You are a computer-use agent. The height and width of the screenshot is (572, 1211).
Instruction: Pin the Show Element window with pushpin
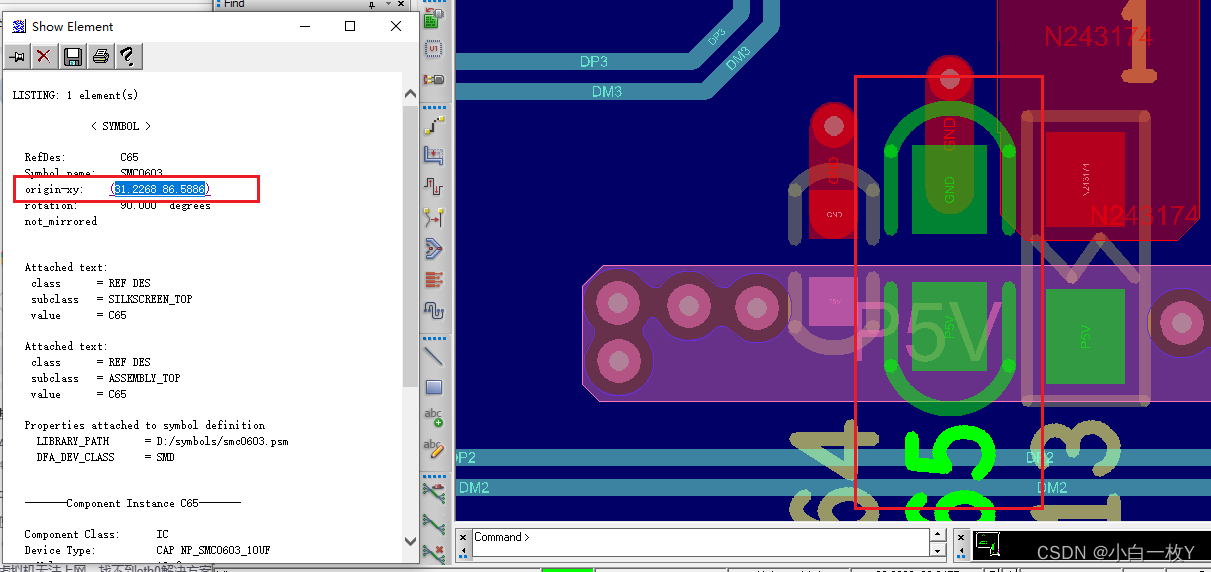pos(17,57)
